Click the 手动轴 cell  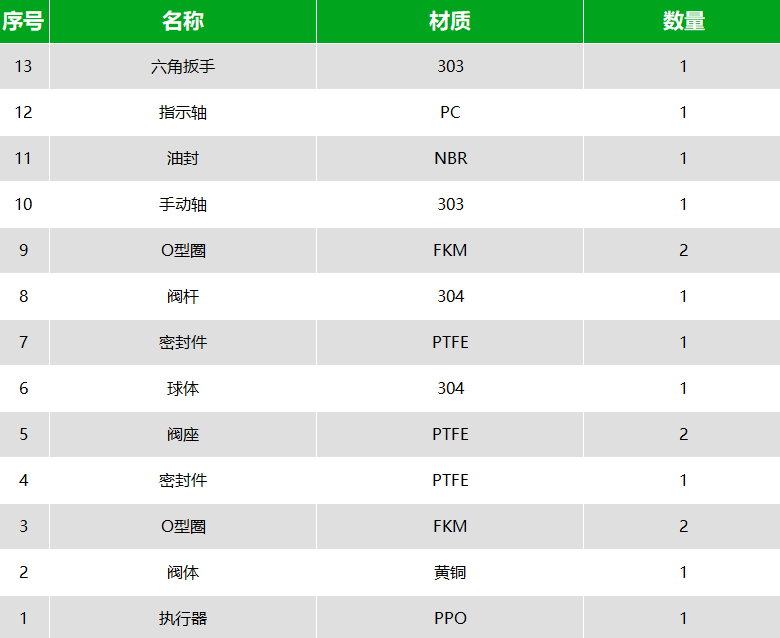point(183,204)
